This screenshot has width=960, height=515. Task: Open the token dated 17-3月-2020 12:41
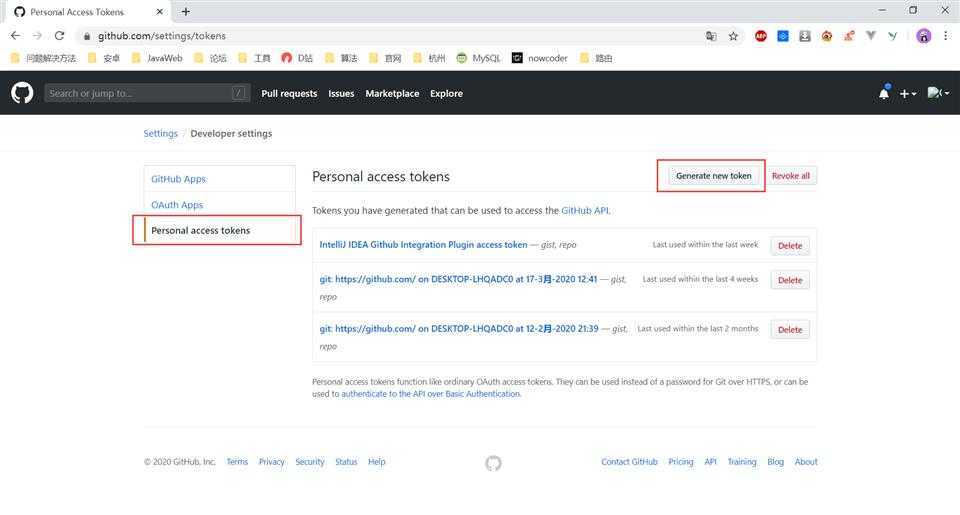458,279
